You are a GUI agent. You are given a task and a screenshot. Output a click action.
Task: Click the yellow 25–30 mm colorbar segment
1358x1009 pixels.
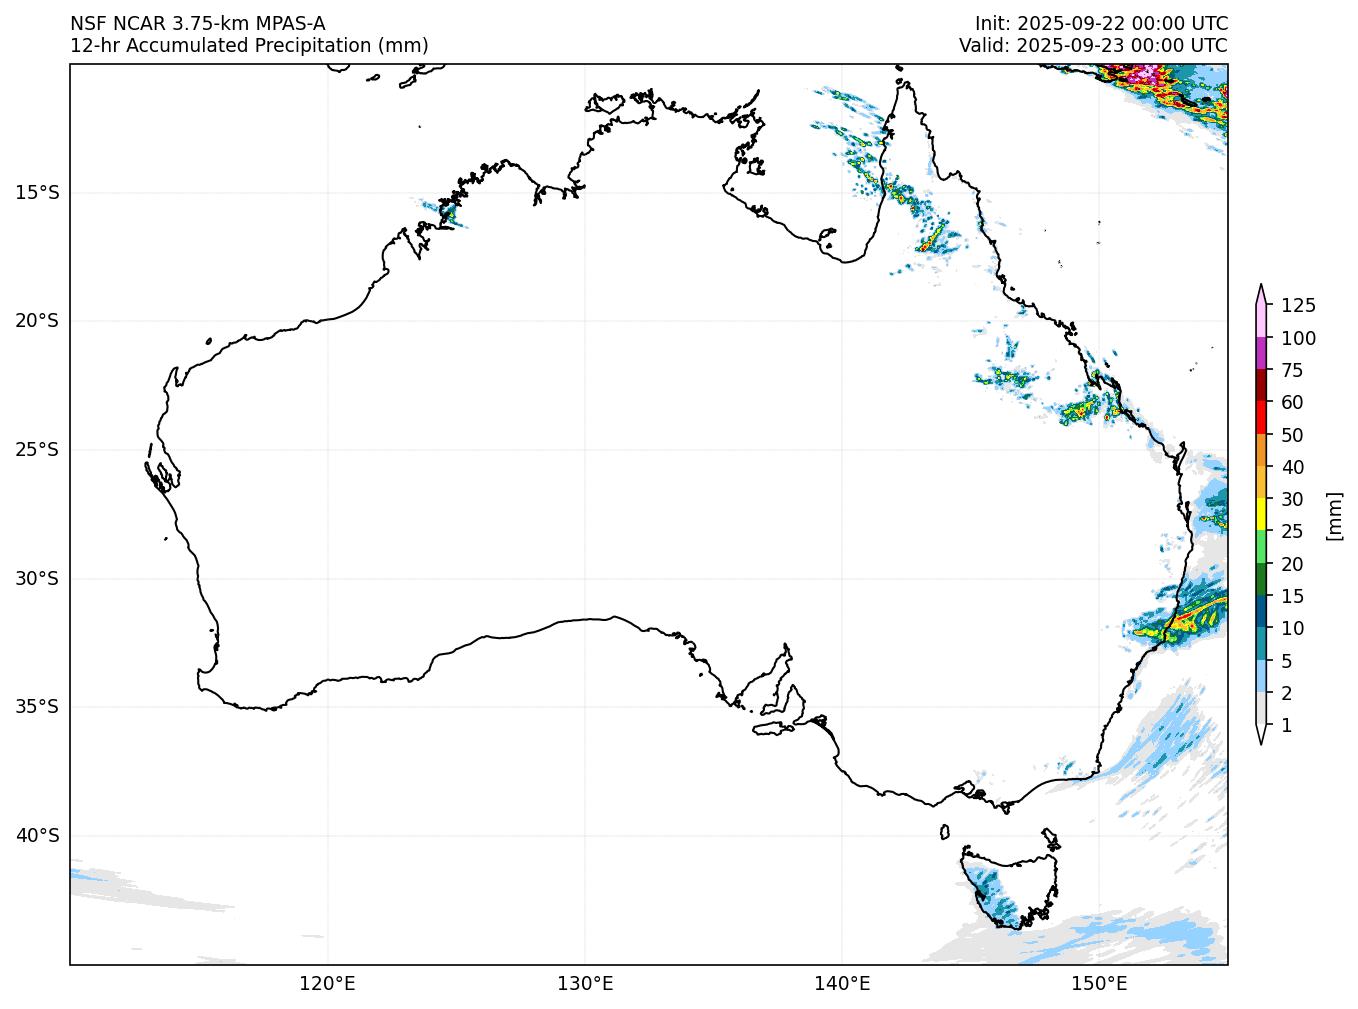coord(1261,515)
